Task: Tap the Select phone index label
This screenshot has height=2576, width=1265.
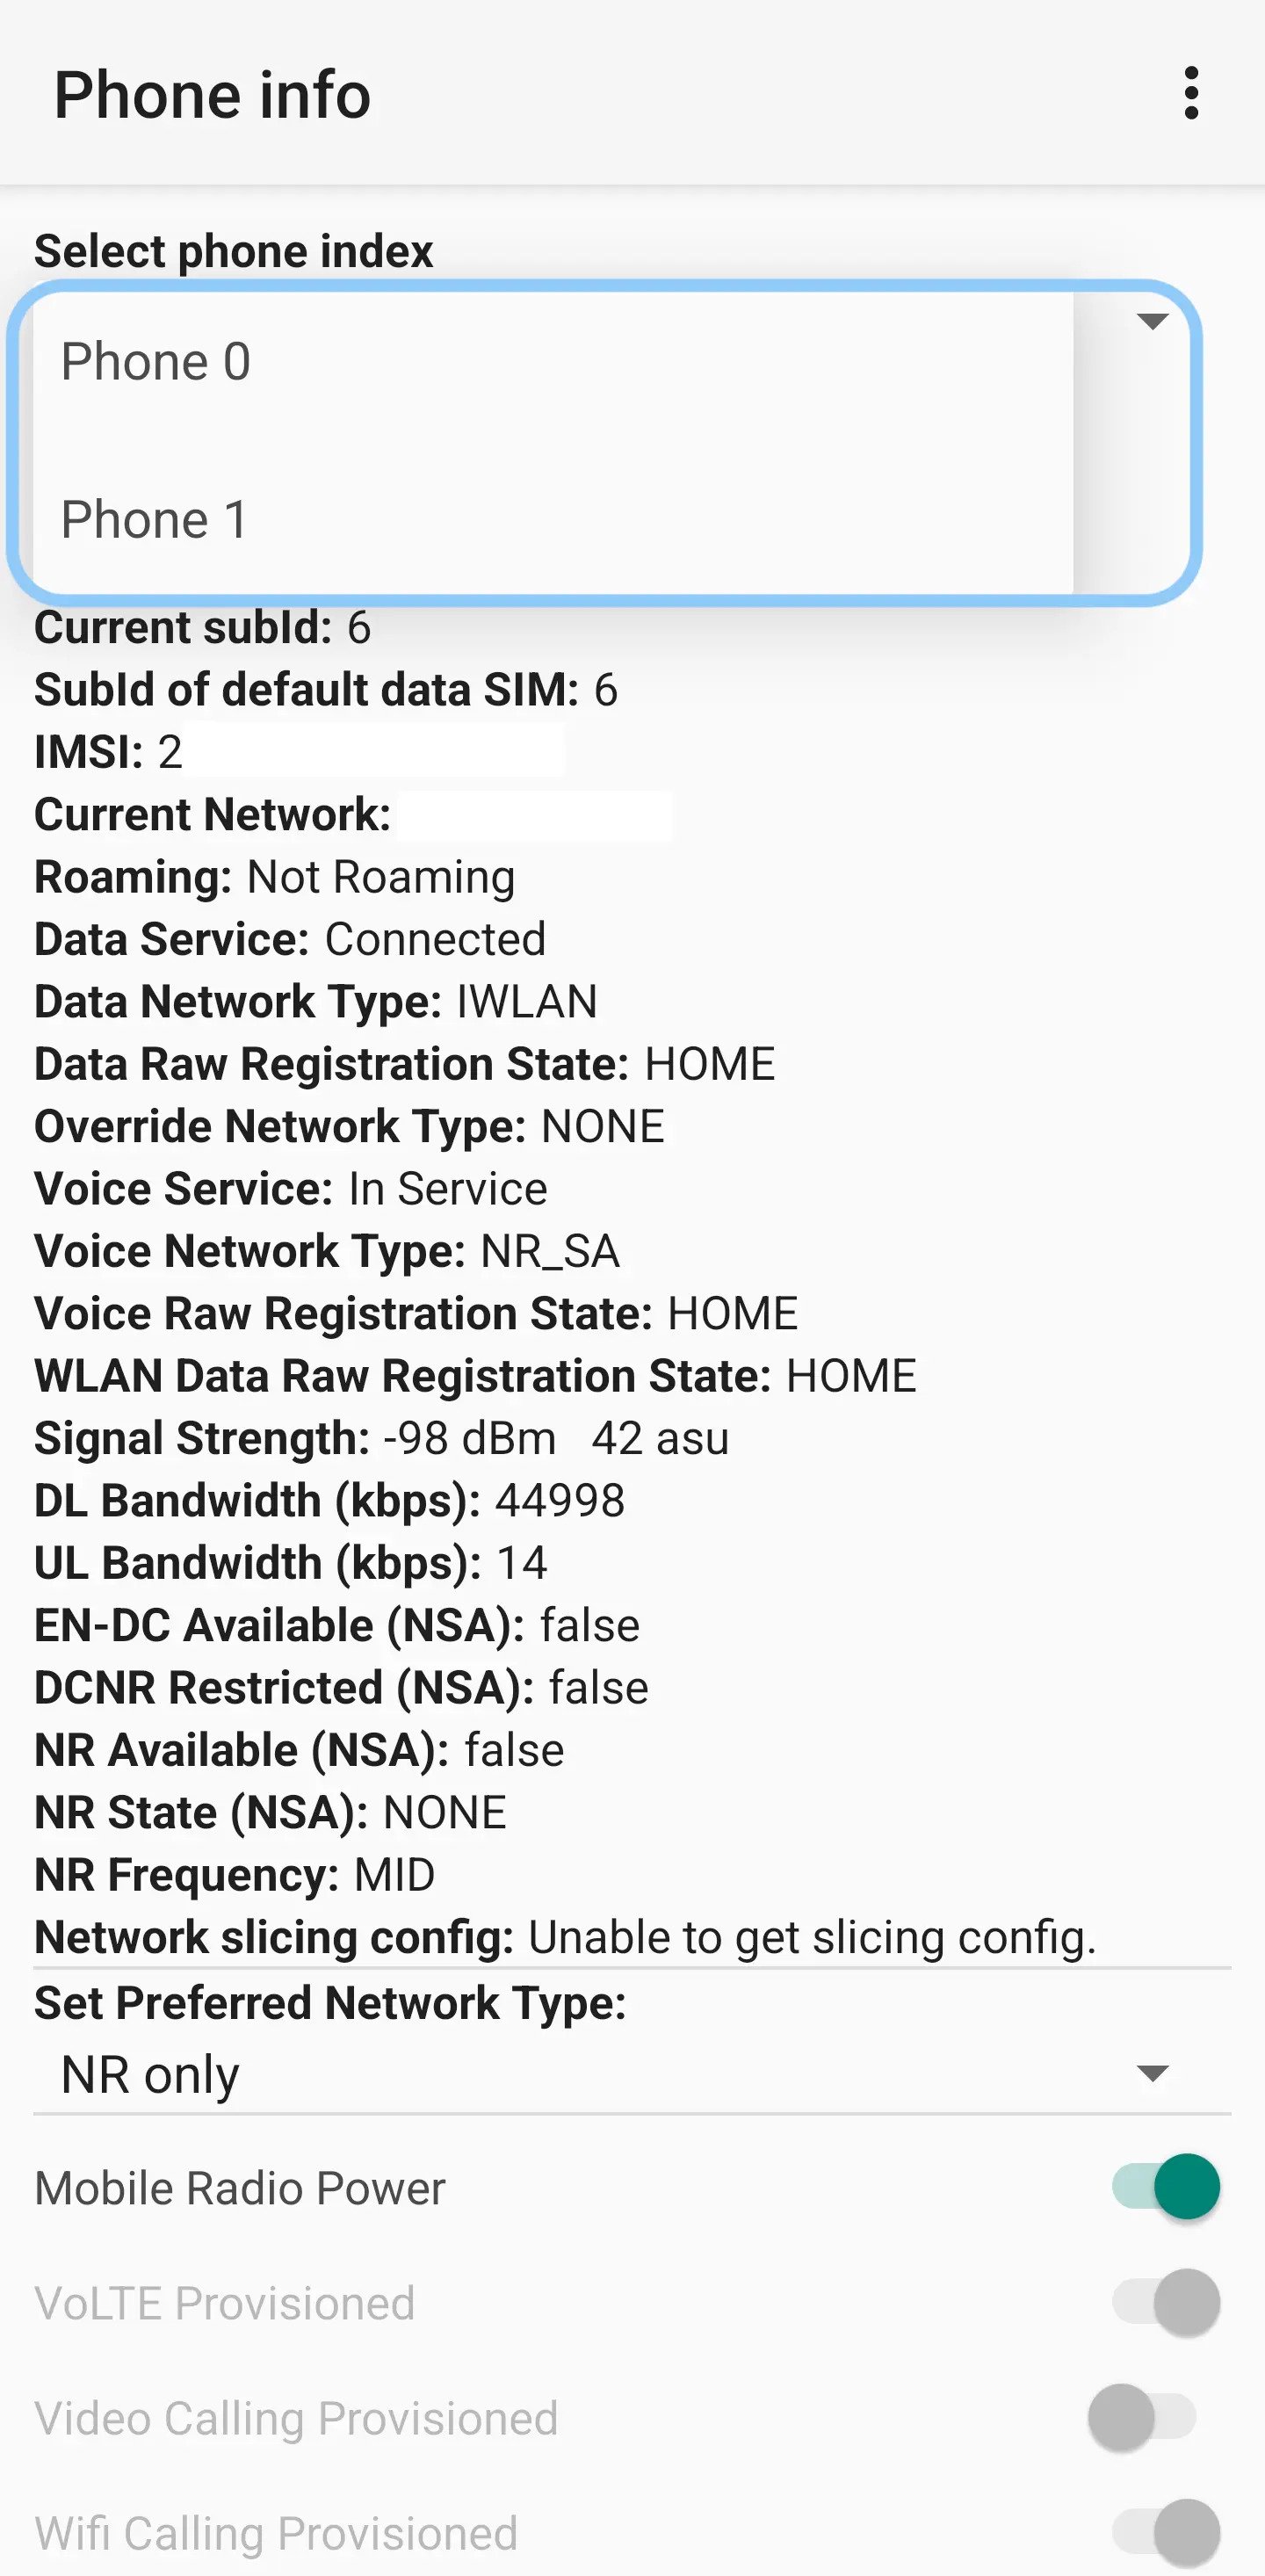Action: coord(233,251)
